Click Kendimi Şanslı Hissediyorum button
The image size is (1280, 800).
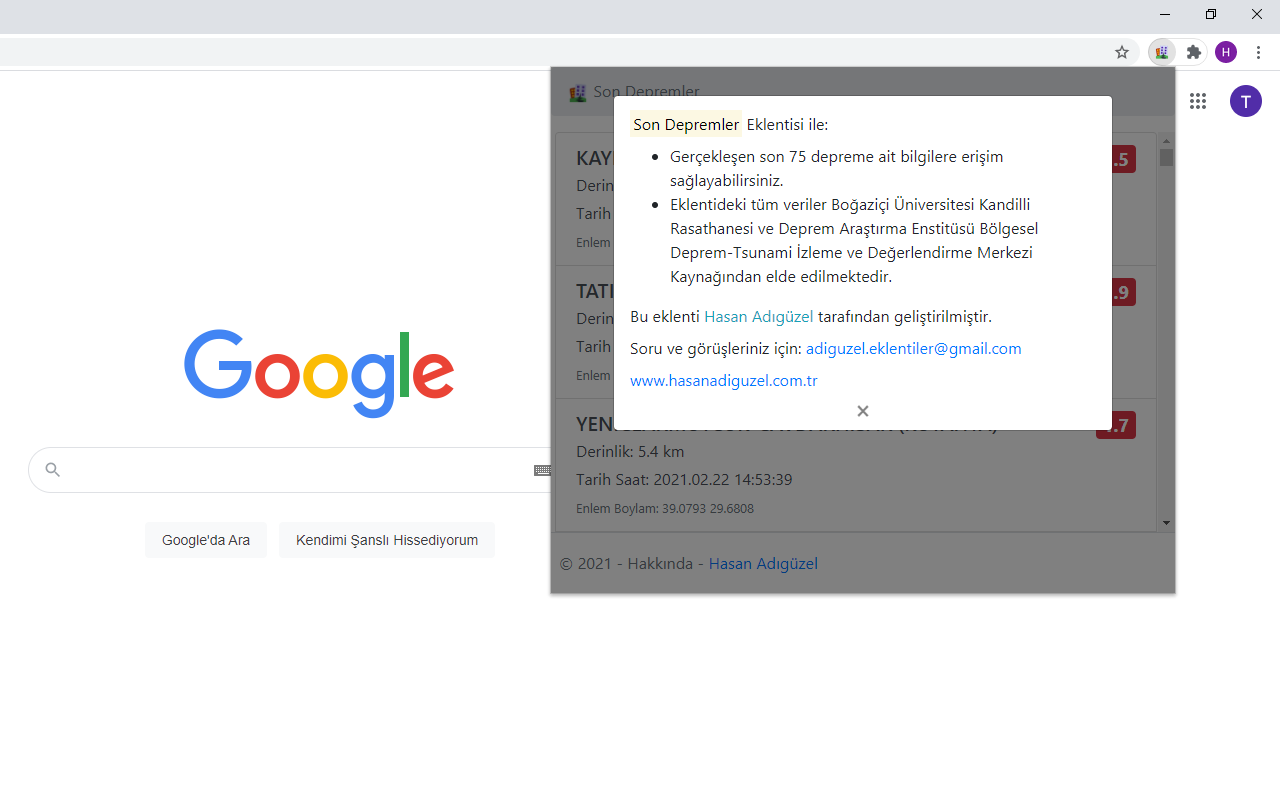coord(387,540)
